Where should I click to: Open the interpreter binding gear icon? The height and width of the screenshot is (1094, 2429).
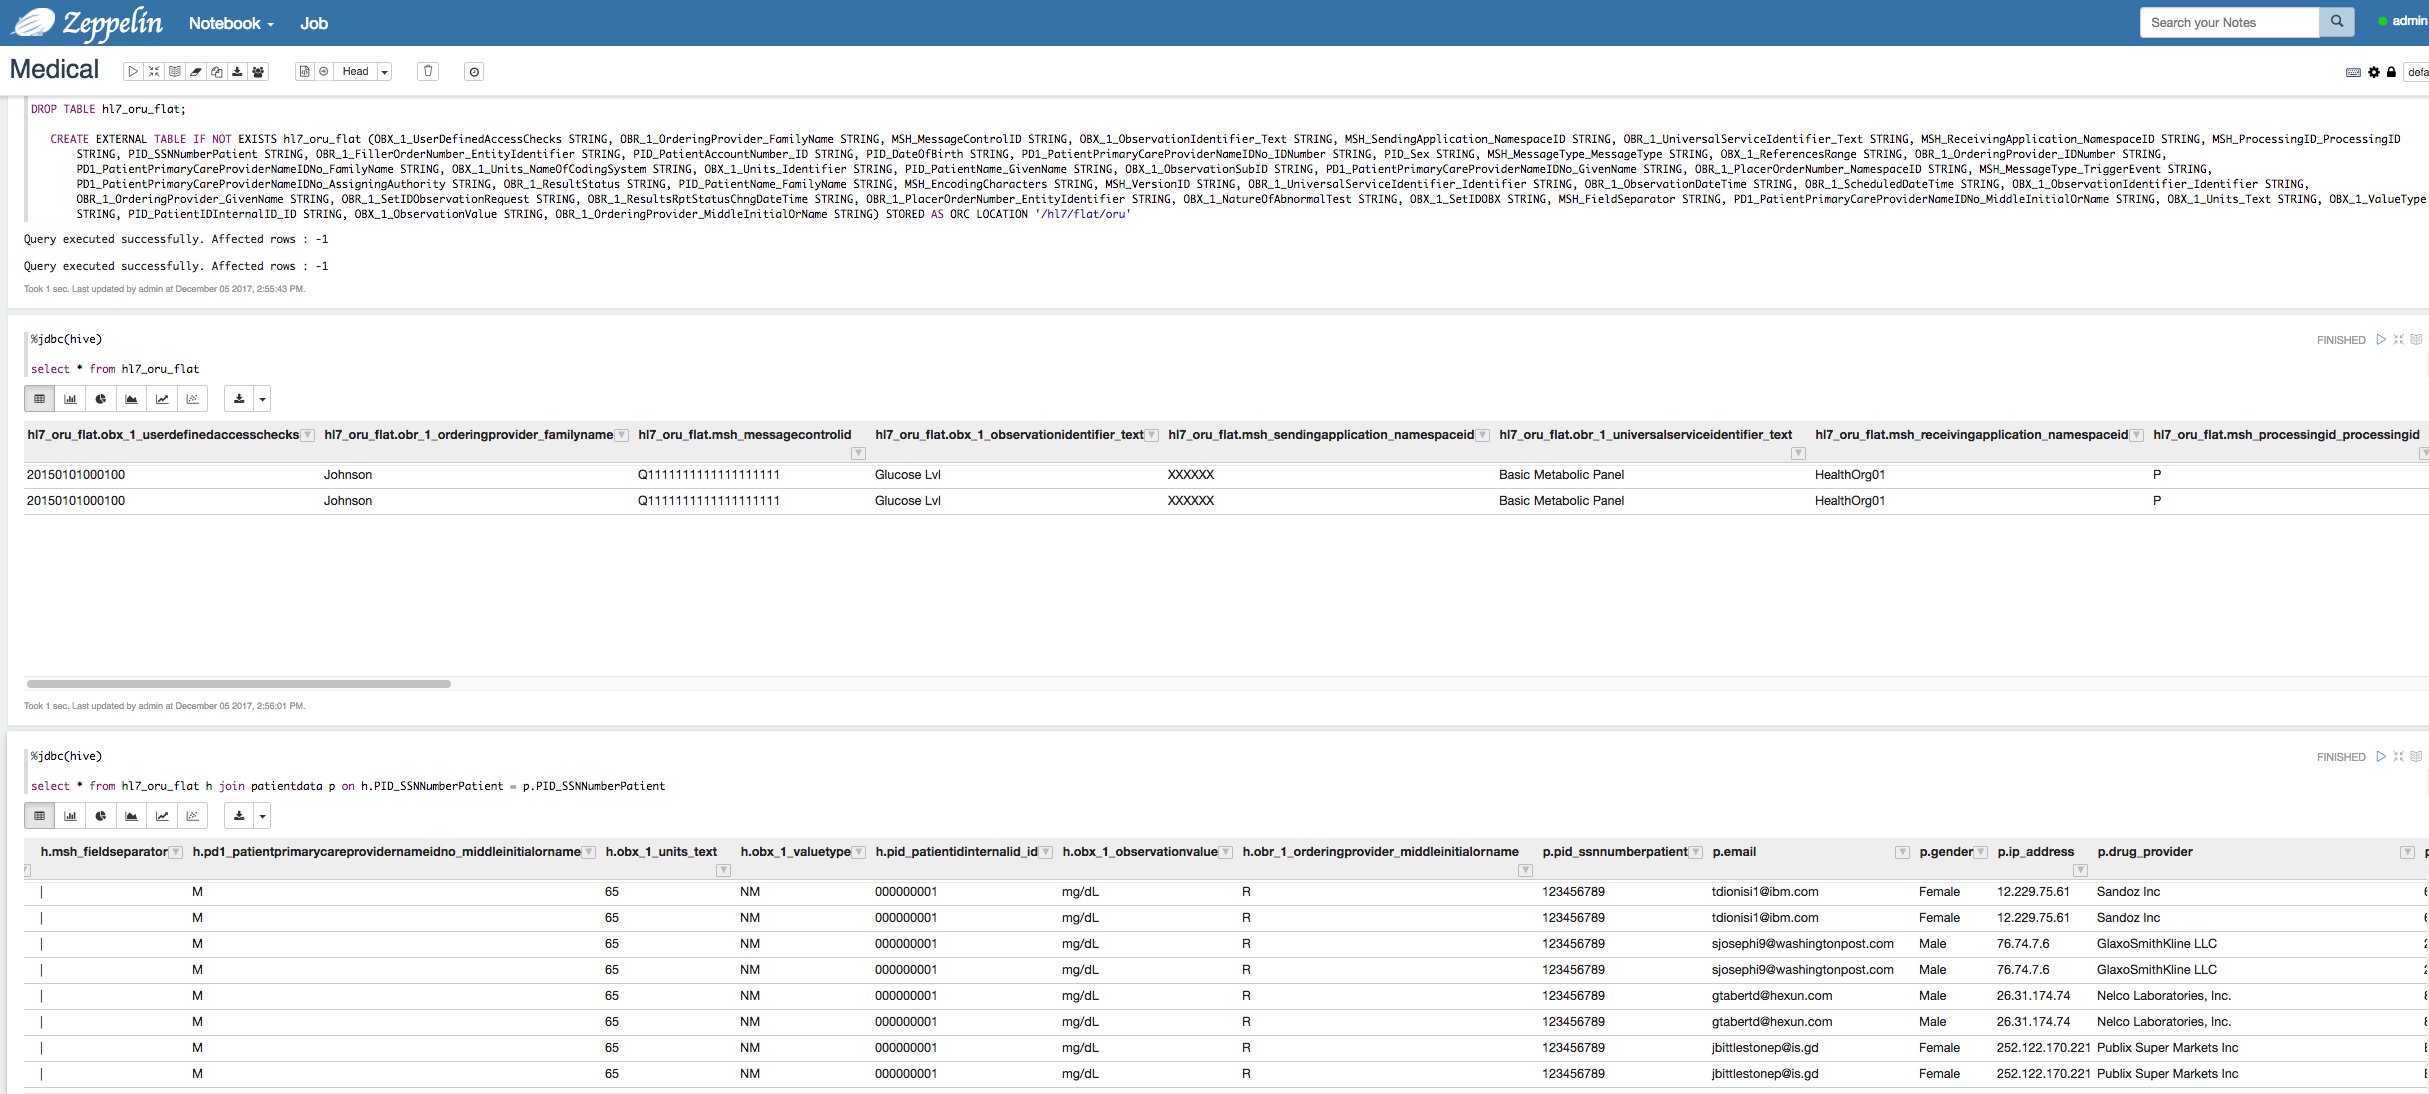tap(2374, 71)
